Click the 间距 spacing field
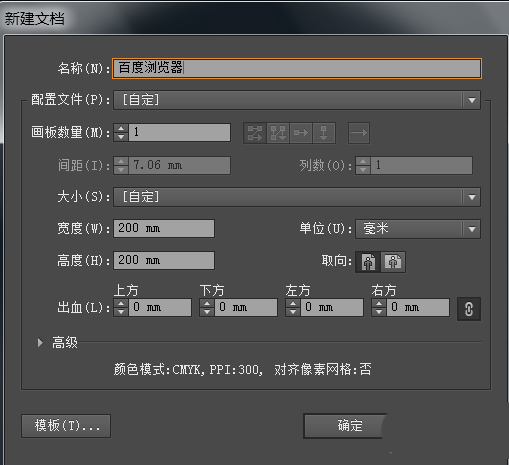The height and width of the screenshot is (465, 509). tap(179, 165)
